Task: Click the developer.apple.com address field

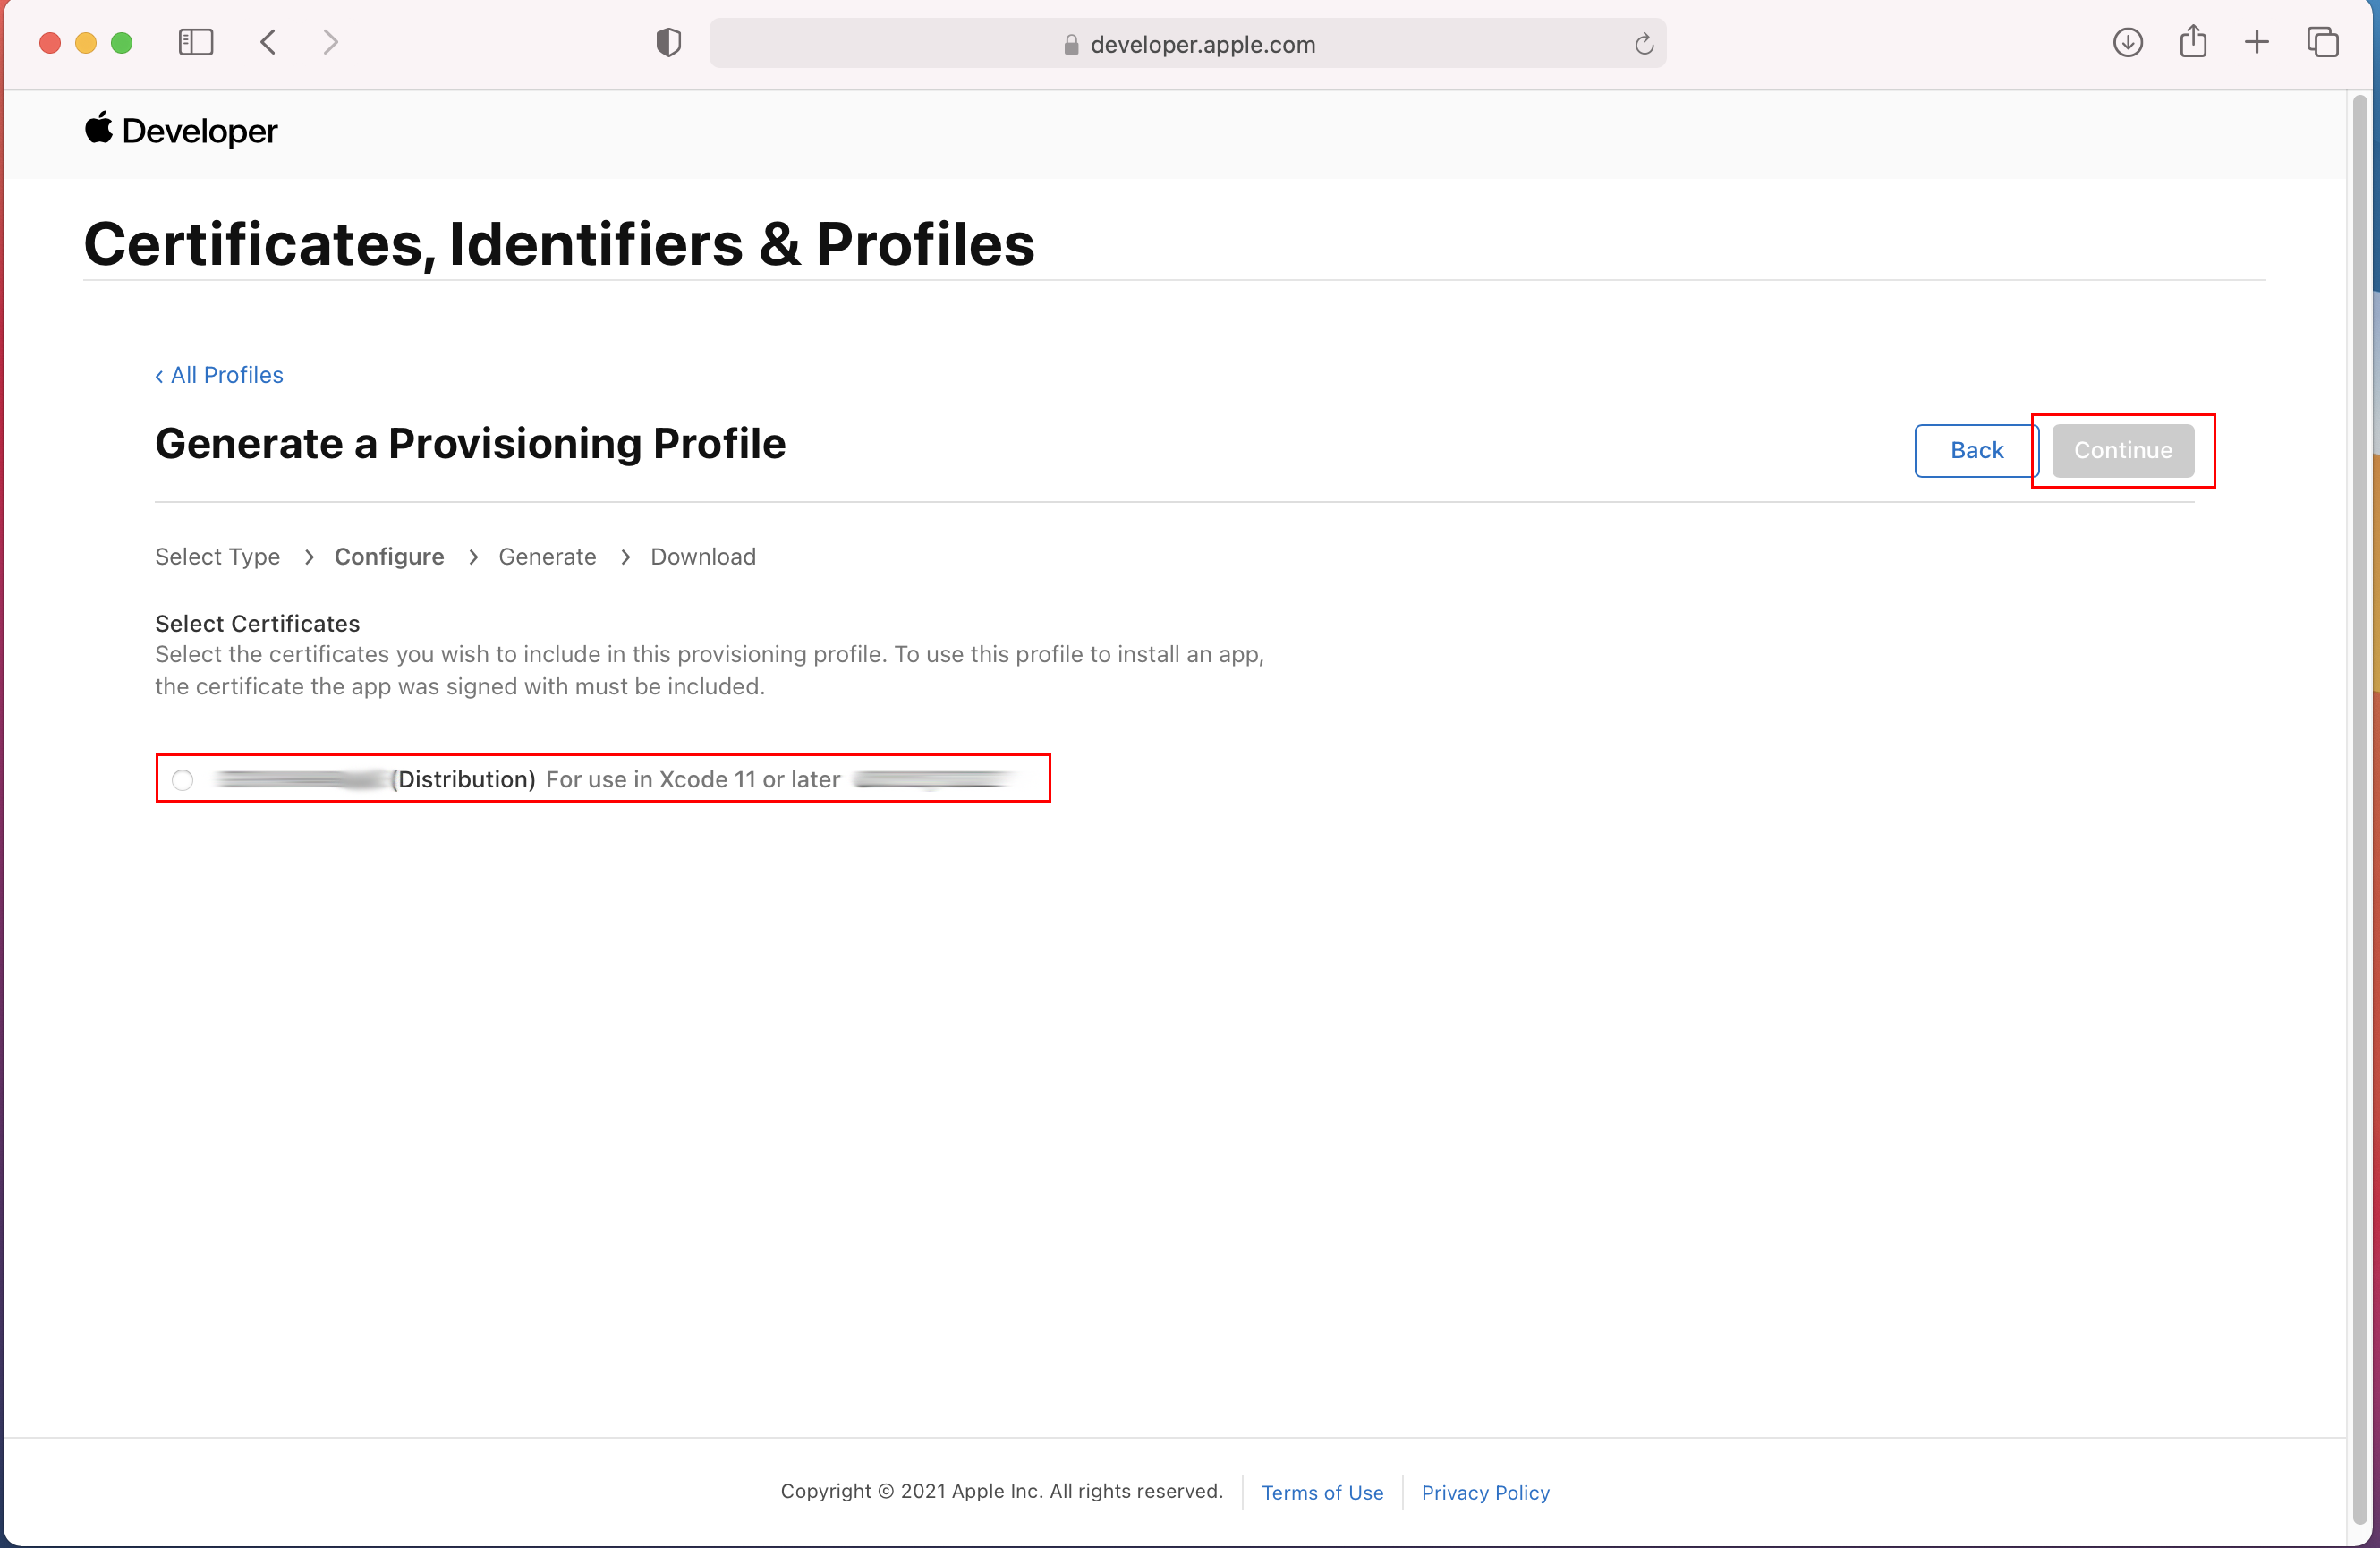Action: pyautogui.click(x=1187, y=43)
